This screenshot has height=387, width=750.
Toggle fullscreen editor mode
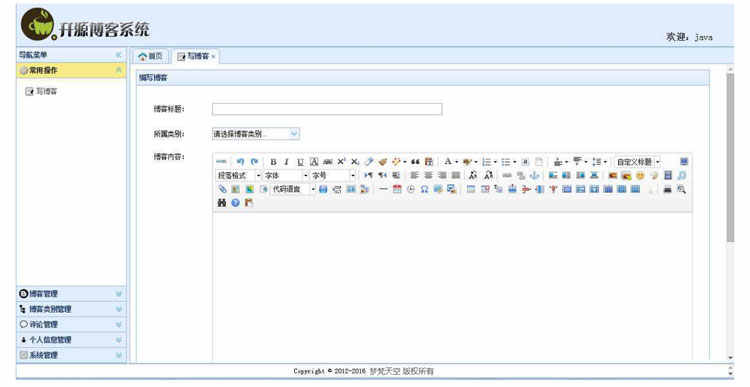tap(684, 162)
